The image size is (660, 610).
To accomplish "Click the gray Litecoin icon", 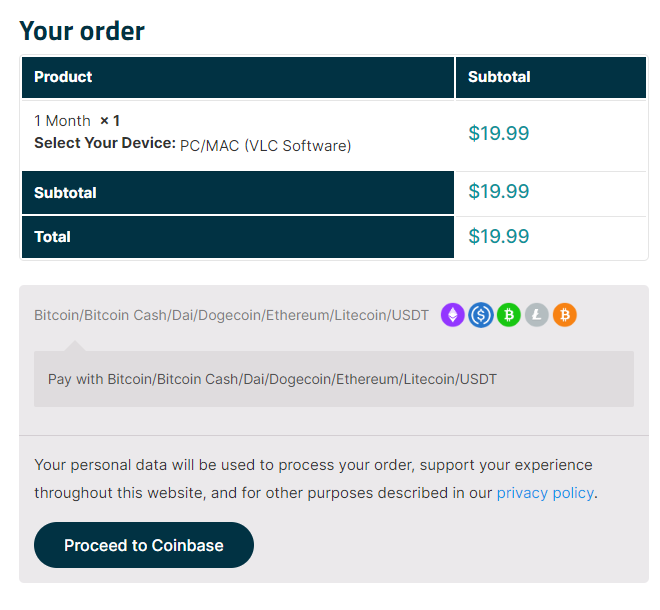I will point(537,316).
